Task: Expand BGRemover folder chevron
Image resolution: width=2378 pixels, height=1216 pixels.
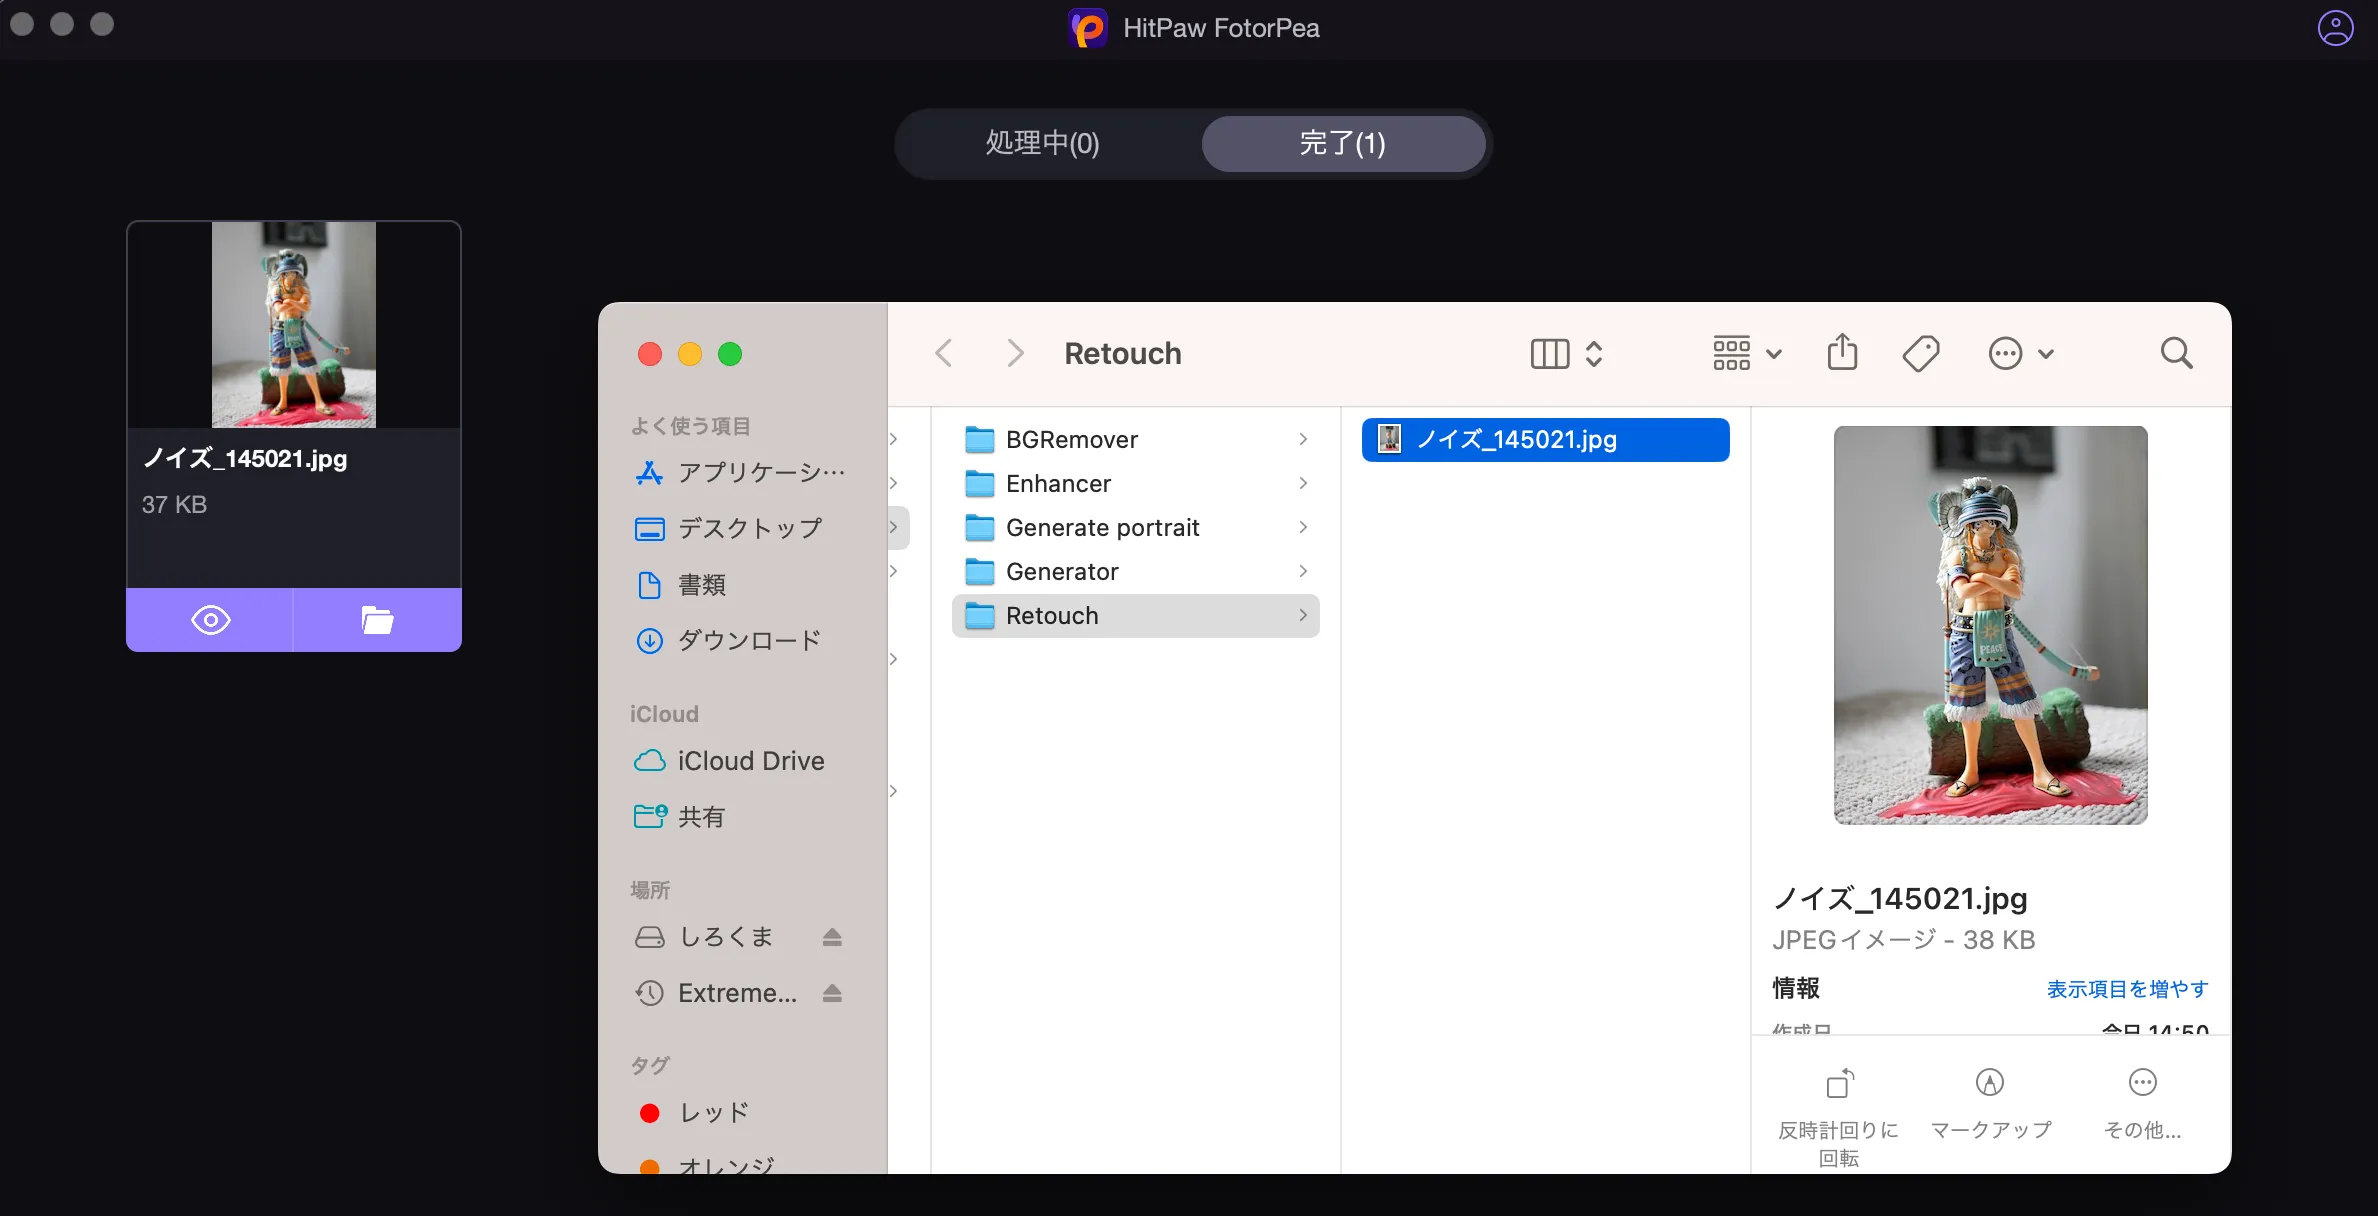Action: point(1303,440)
